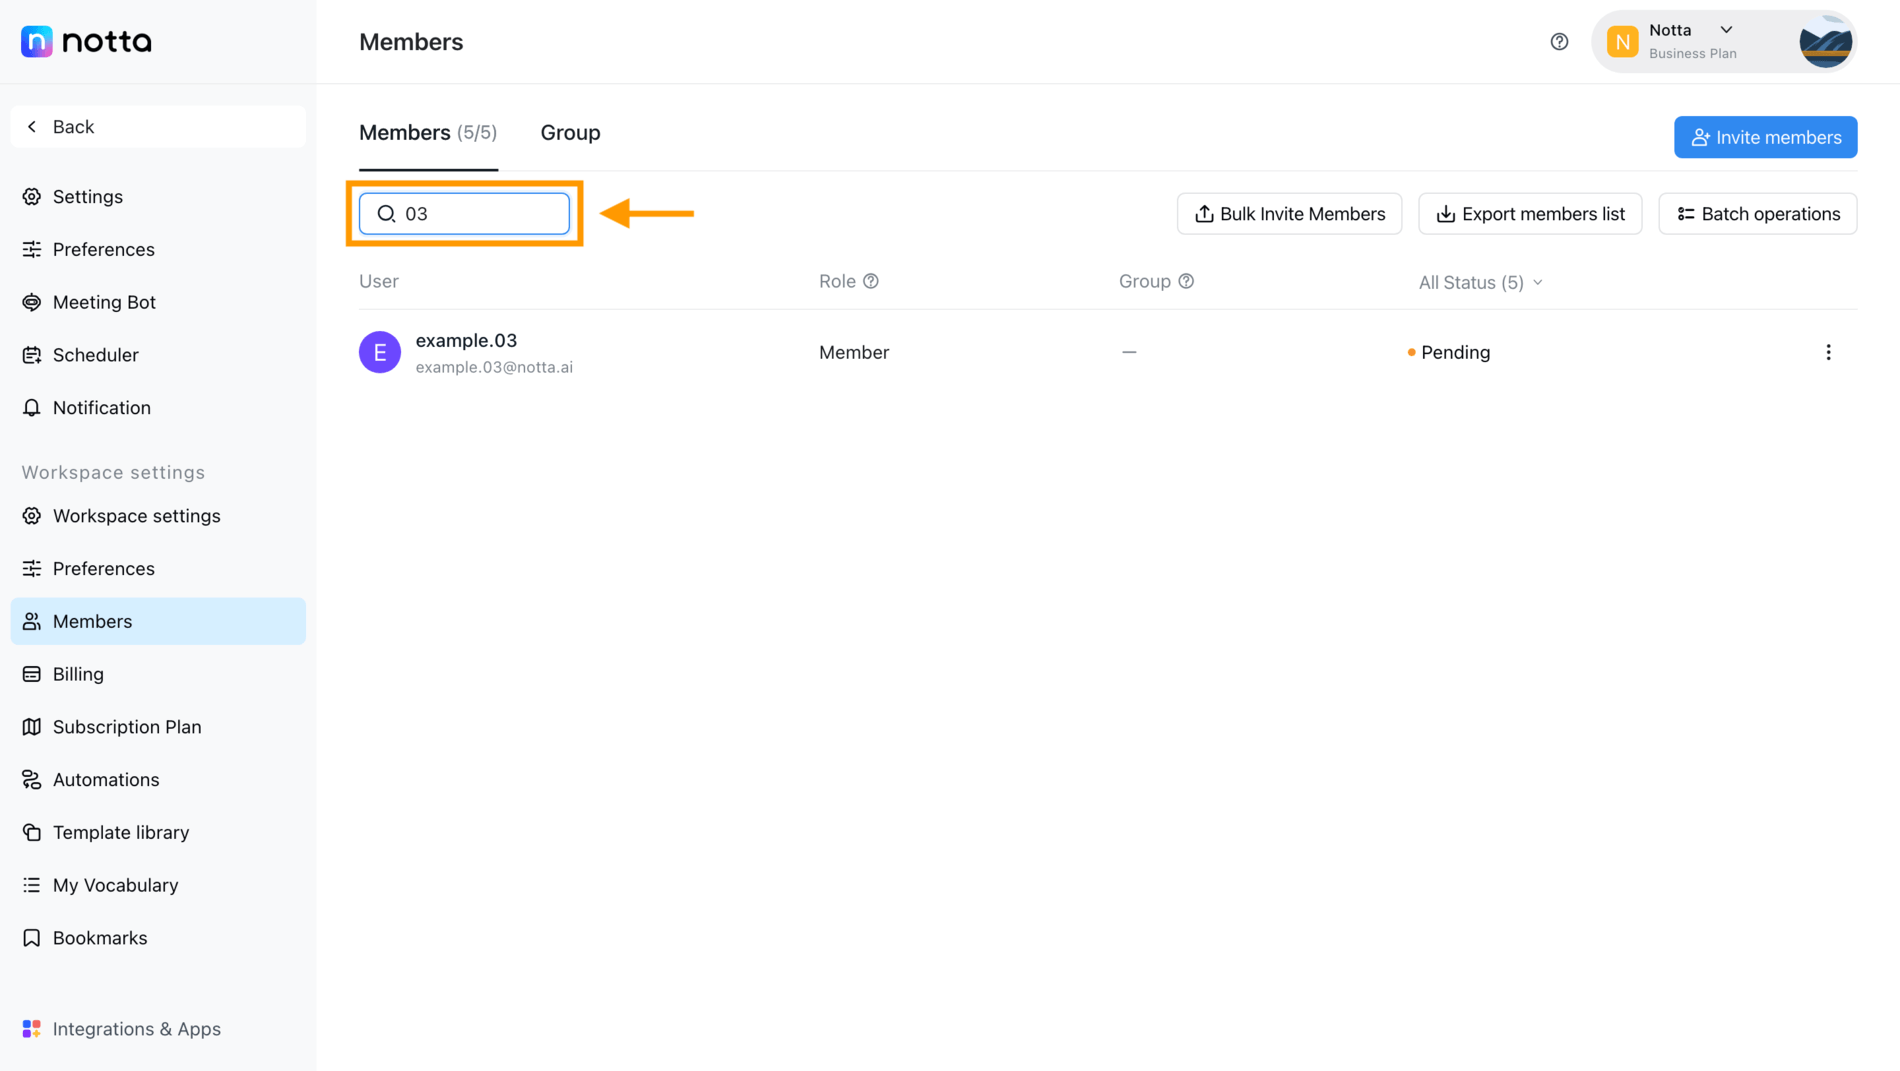
Task: Open Billing page
Action: (x=158, y=674)
